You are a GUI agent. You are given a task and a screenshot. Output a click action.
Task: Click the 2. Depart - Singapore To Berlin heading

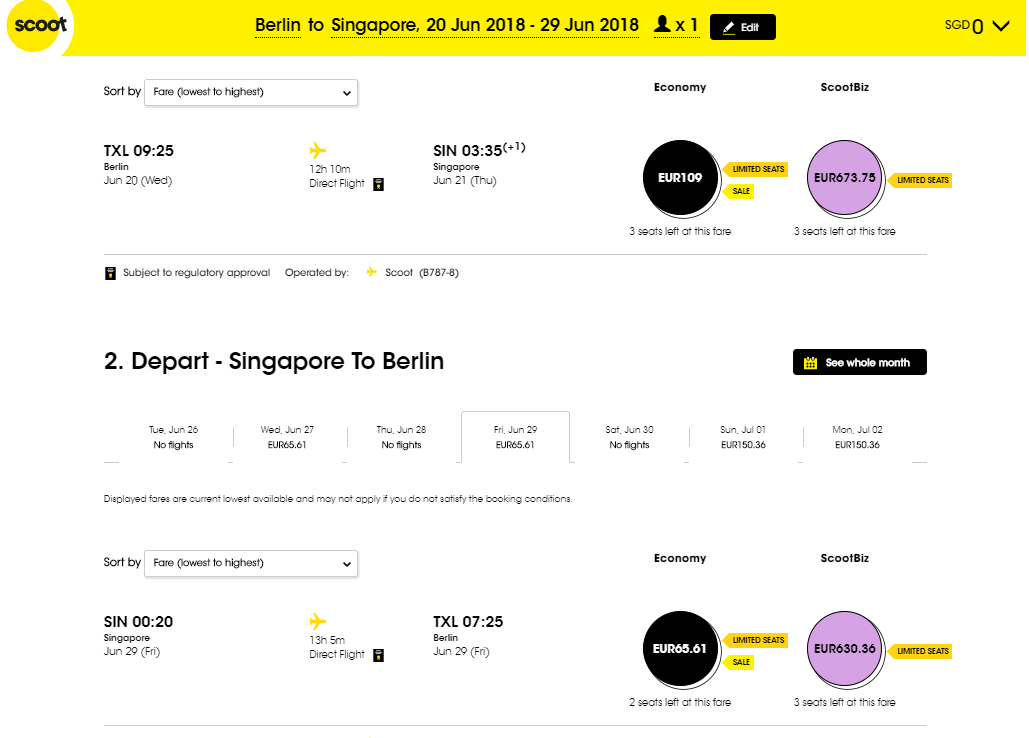coord(274,361)
